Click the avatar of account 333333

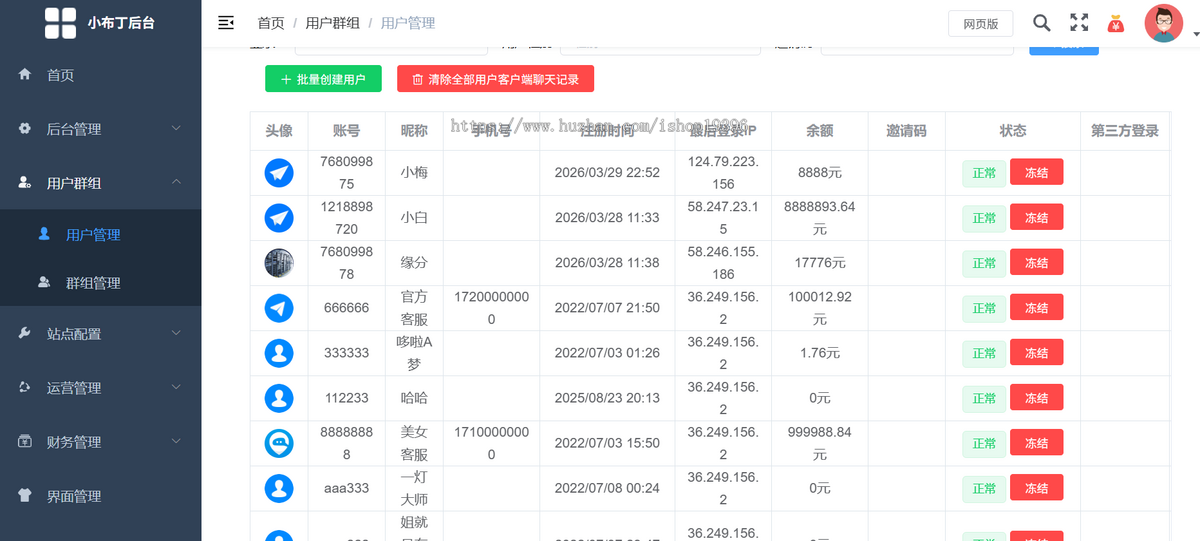279,353
